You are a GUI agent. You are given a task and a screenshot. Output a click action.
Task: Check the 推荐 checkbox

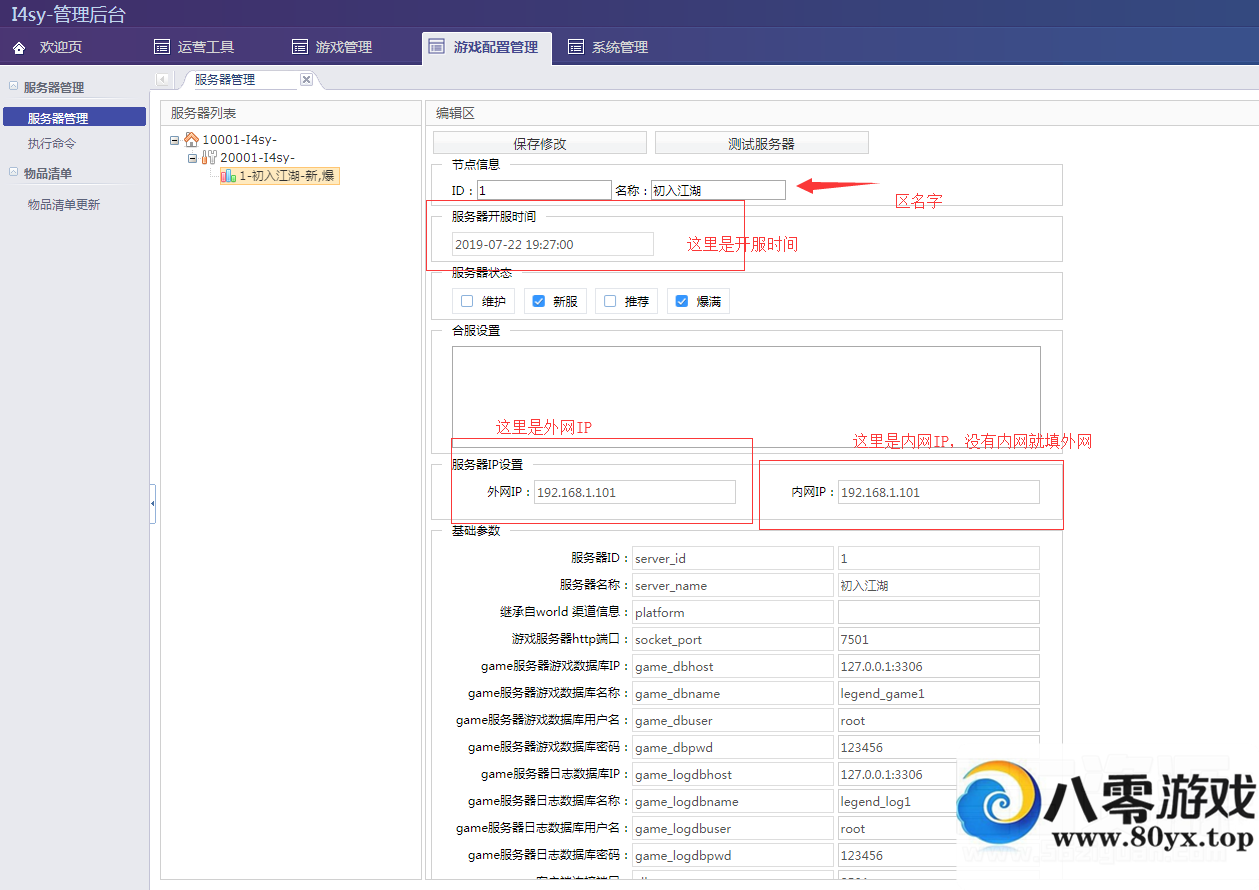coord(611,301)
